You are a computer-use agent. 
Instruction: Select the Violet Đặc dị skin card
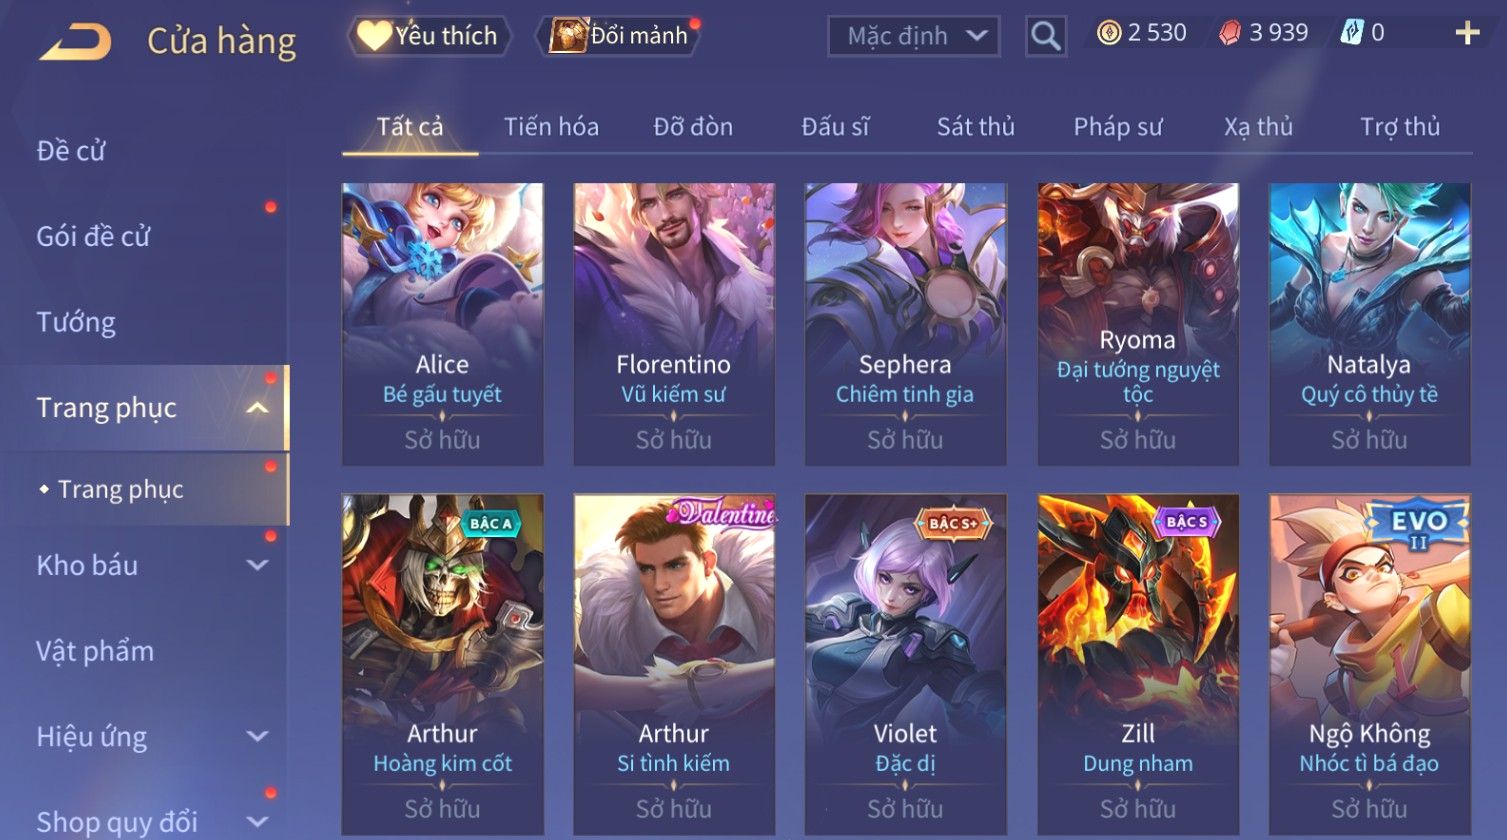click(x=905, y=664)
